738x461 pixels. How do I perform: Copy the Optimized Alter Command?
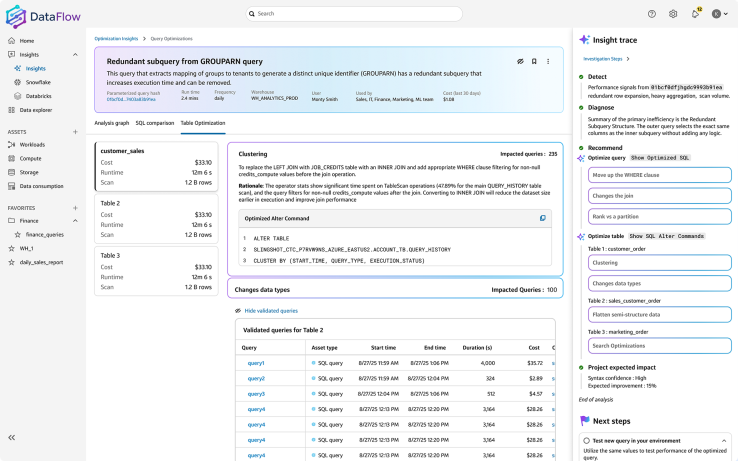pos(543,218)
